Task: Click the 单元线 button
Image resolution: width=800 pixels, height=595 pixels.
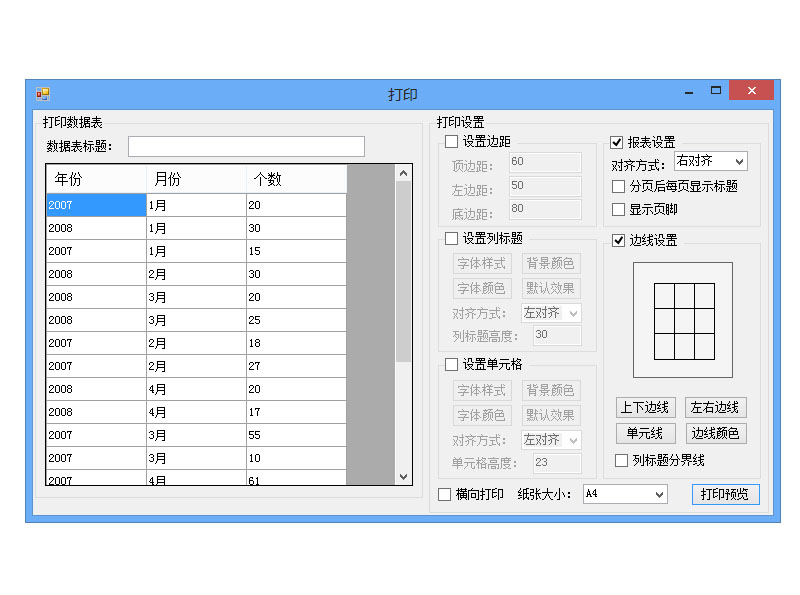Action: (645, 433)
